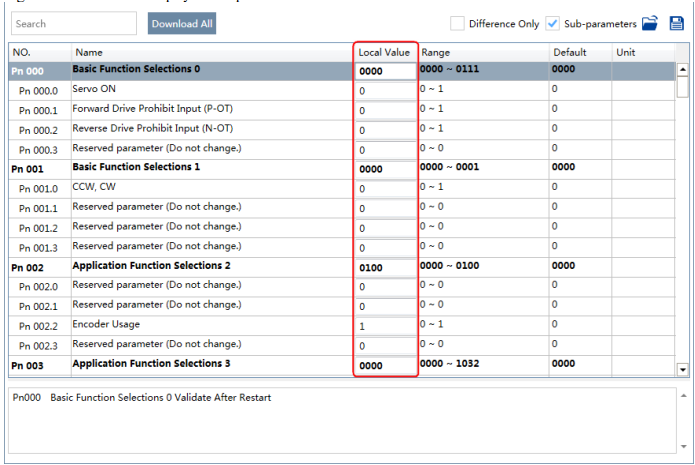The height and width of the screenshot is (465, 695).
Task: Click the Unit column header
Action: pyautogui.click(x=644, y=52)
